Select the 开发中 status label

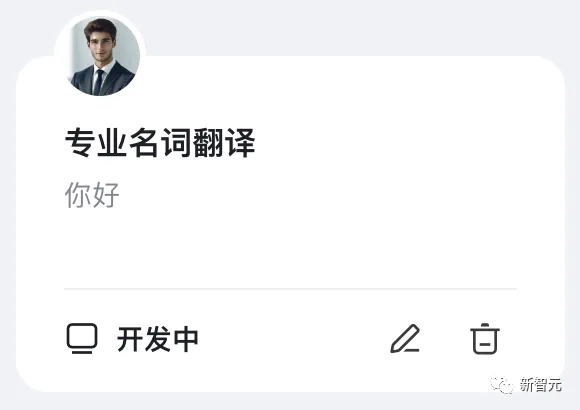pos(158,339)
